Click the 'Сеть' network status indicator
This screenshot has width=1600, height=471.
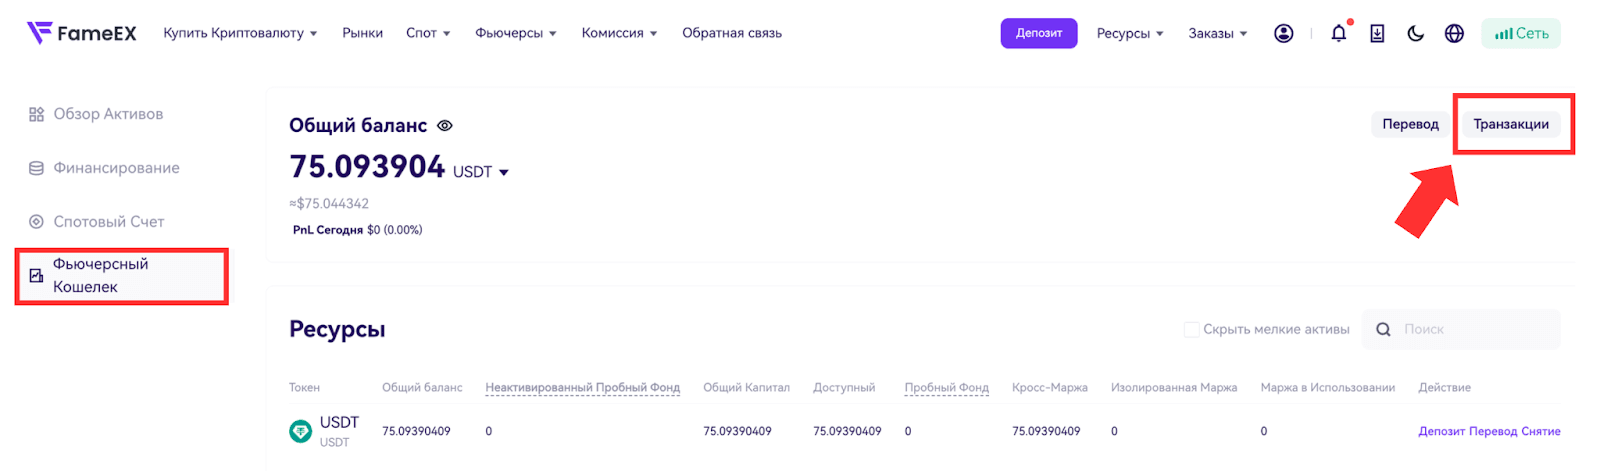click(x=1521, y=33)
